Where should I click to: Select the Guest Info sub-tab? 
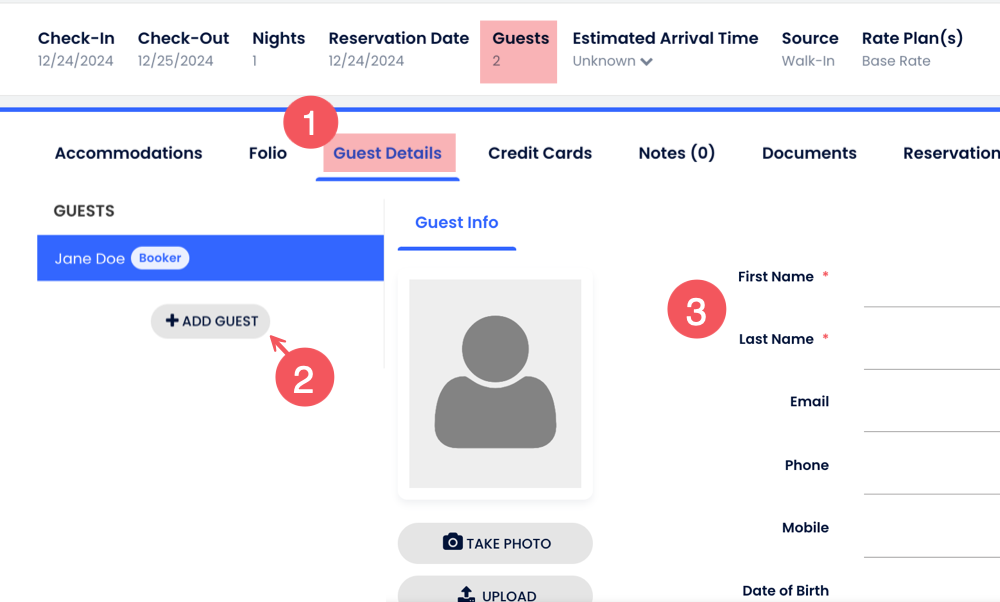[456, 223]
